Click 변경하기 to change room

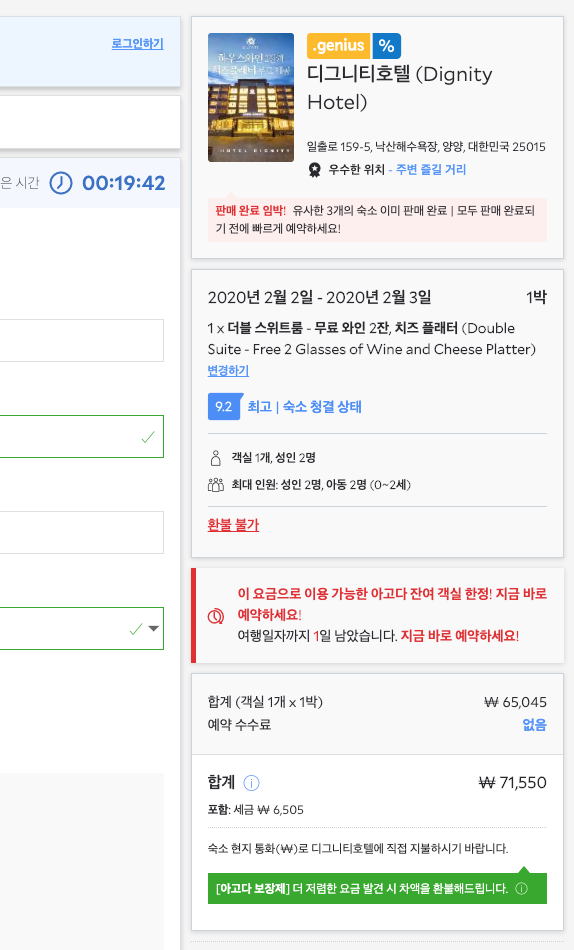click(229, 370)
